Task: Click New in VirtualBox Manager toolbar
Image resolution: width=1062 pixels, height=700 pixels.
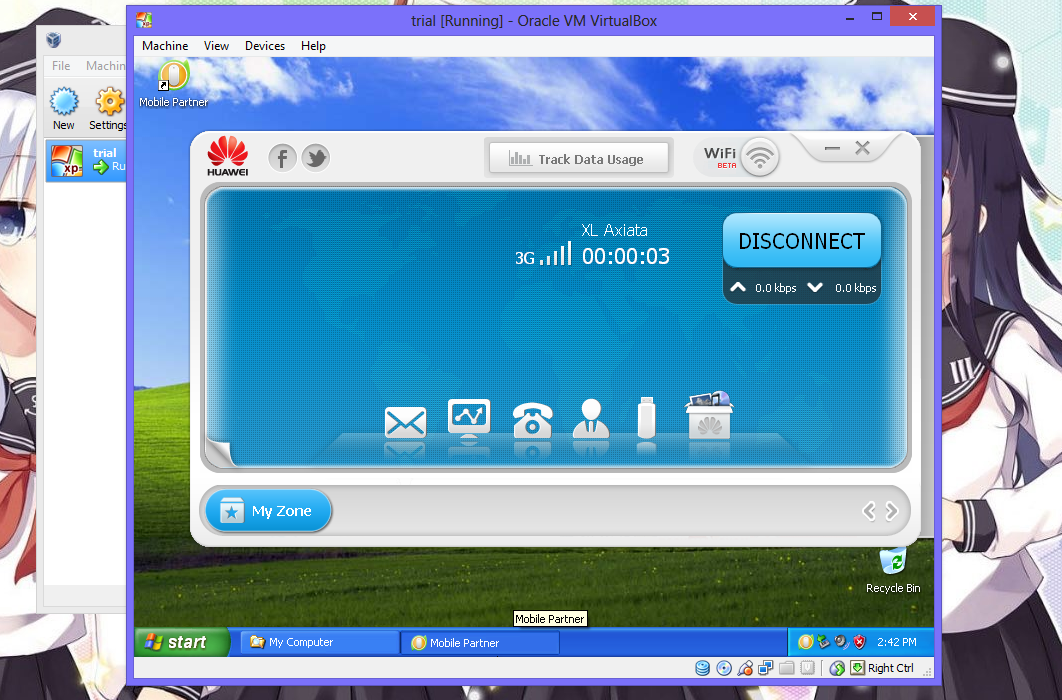Action: point(64,108)
